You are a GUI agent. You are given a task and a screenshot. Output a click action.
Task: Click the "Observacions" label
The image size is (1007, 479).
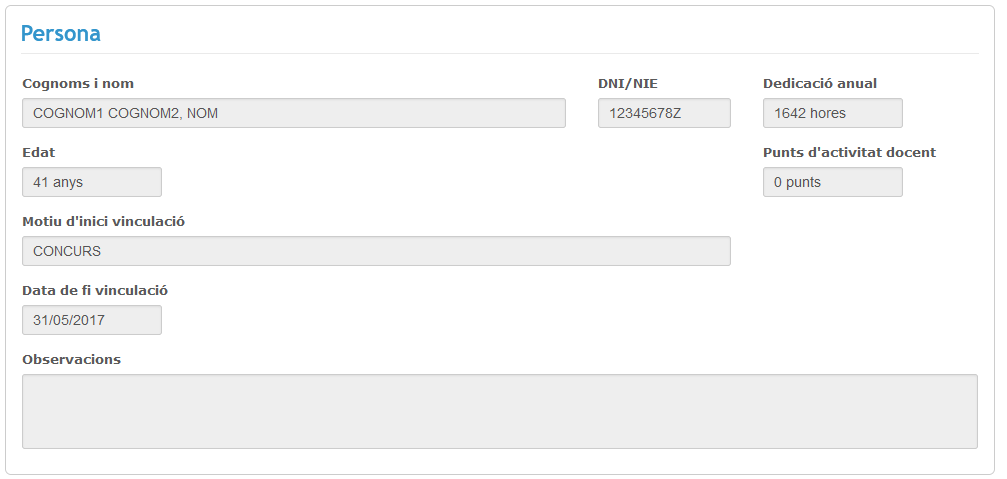coord(71,360)
